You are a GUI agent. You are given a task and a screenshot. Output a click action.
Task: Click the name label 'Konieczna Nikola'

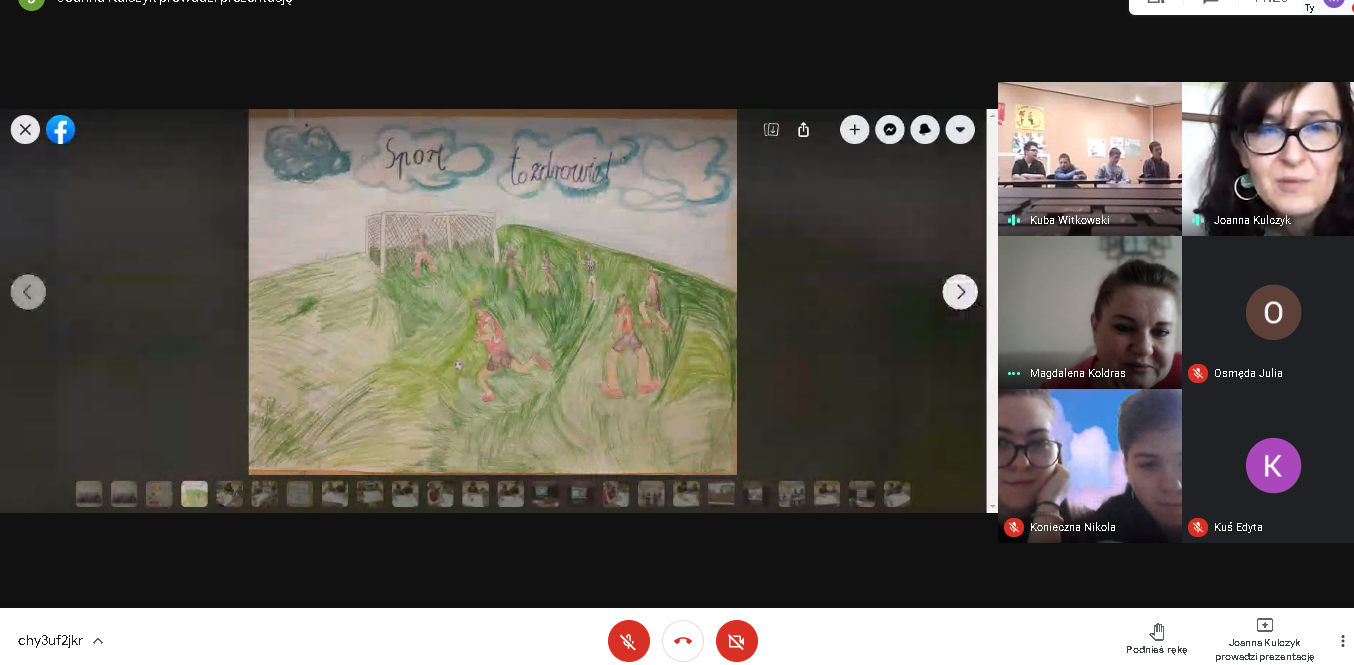click(x=1072, y=527)
